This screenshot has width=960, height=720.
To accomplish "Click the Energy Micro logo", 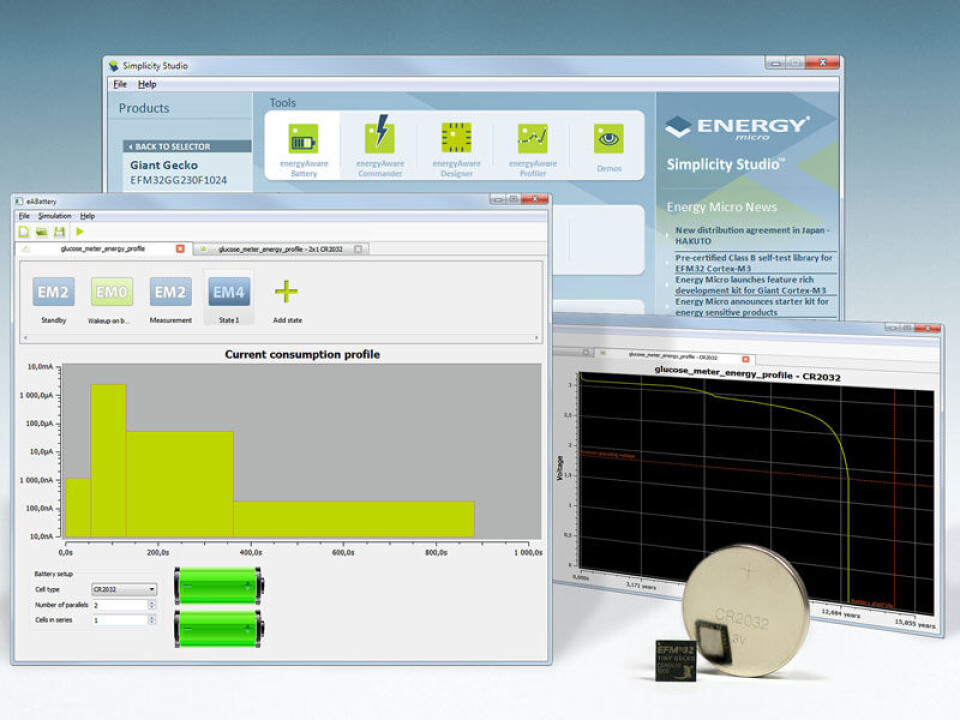I will click(x=737, y=127).
